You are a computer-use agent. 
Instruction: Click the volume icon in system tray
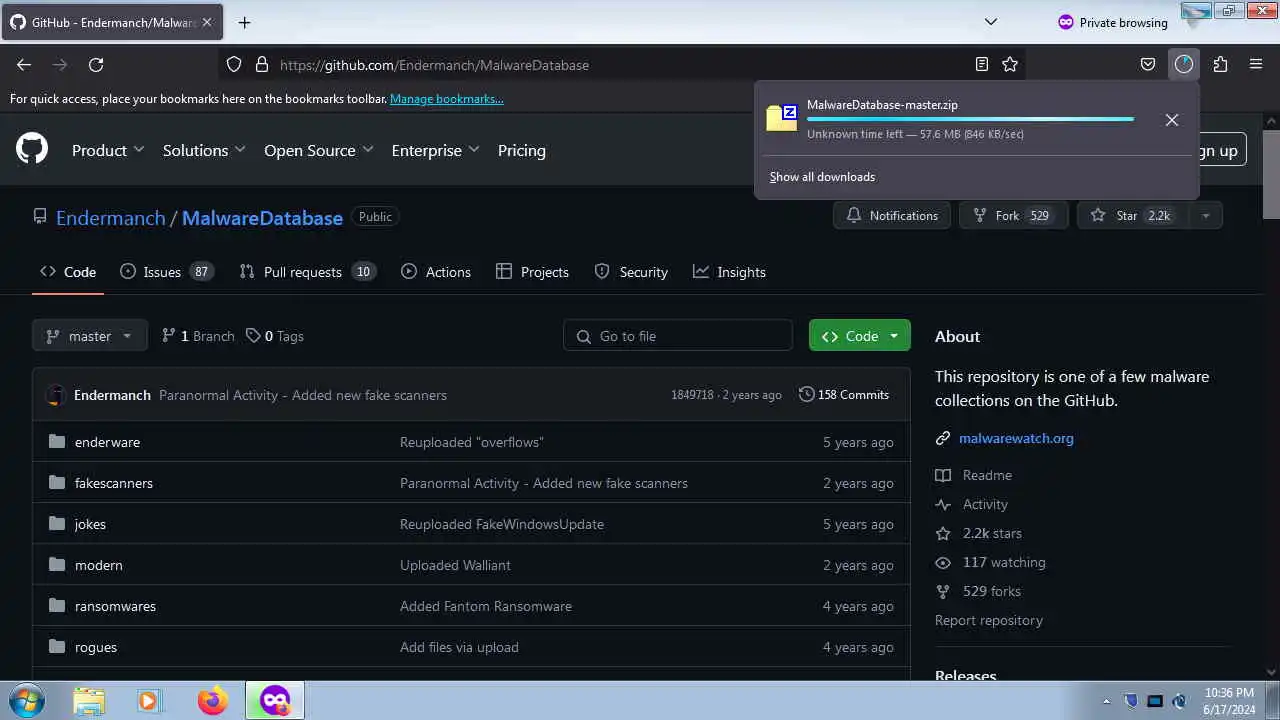pos(1179,701)
